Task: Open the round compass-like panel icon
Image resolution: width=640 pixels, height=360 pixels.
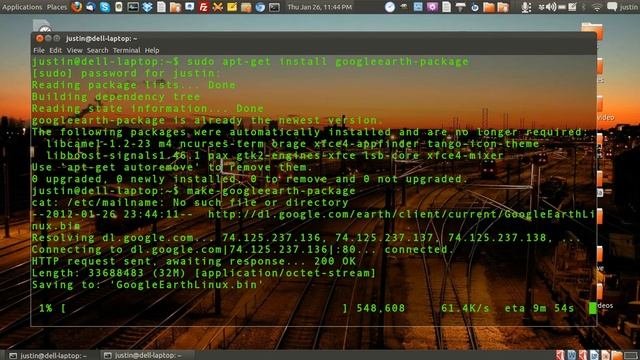Action: tap(390, 7)
